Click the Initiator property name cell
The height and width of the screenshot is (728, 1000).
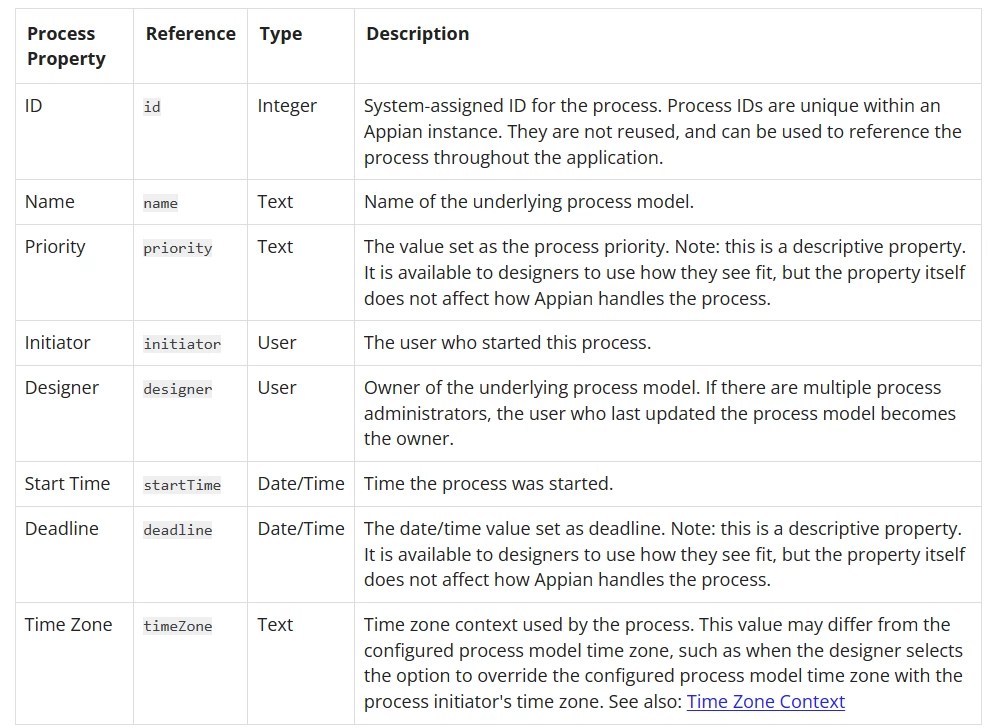point(57,343)
